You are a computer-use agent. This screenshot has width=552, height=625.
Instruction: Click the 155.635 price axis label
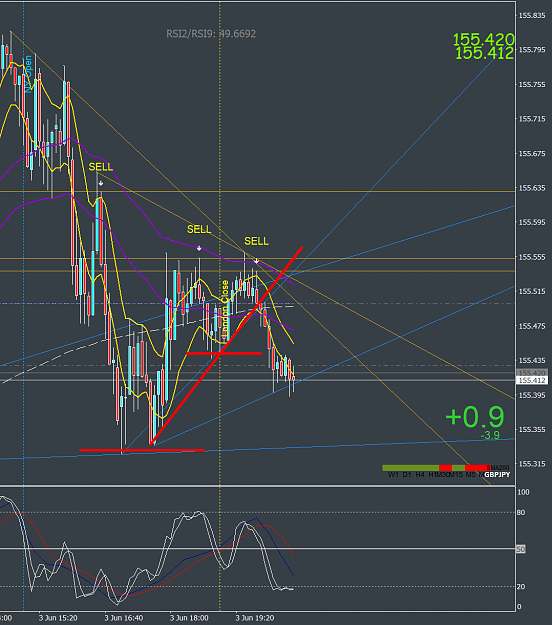pos(532,188)
